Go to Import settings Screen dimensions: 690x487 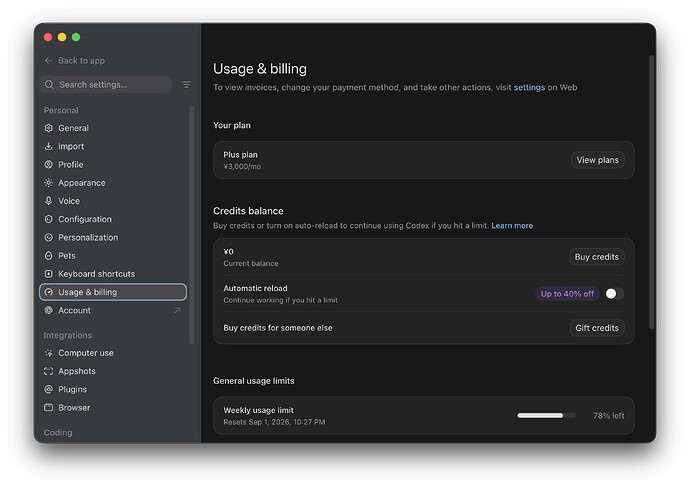point(113,146)
